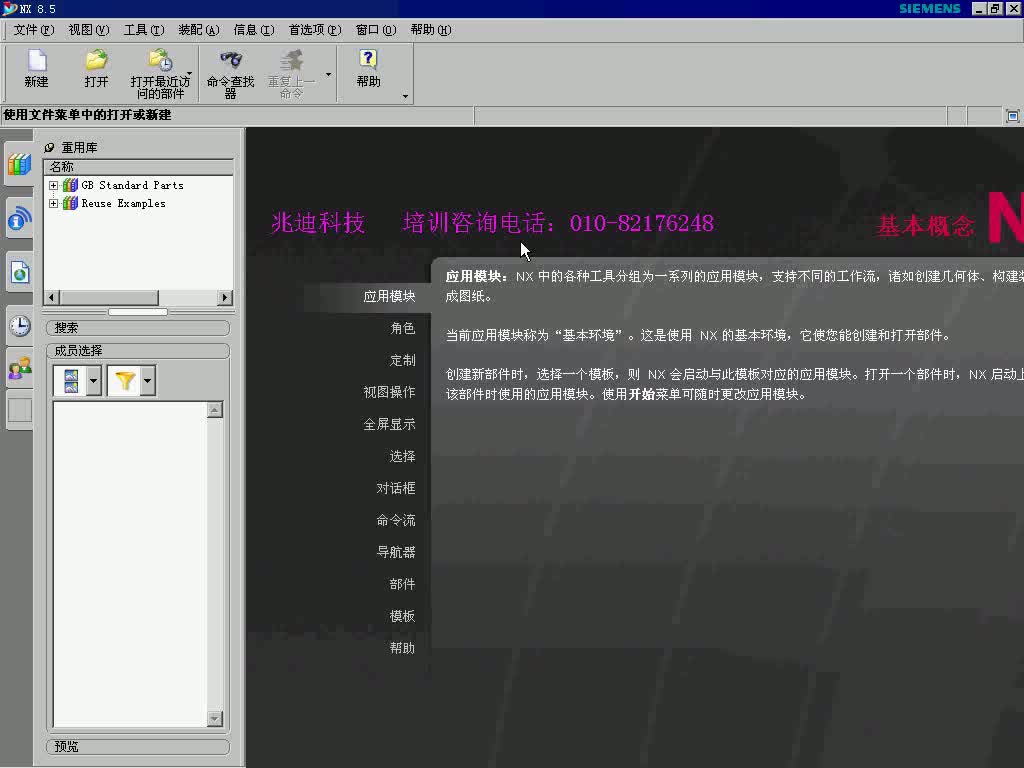Expand the Reuse Examples node
This screenshot has width=1024, height=768.
tap(54, 204)
